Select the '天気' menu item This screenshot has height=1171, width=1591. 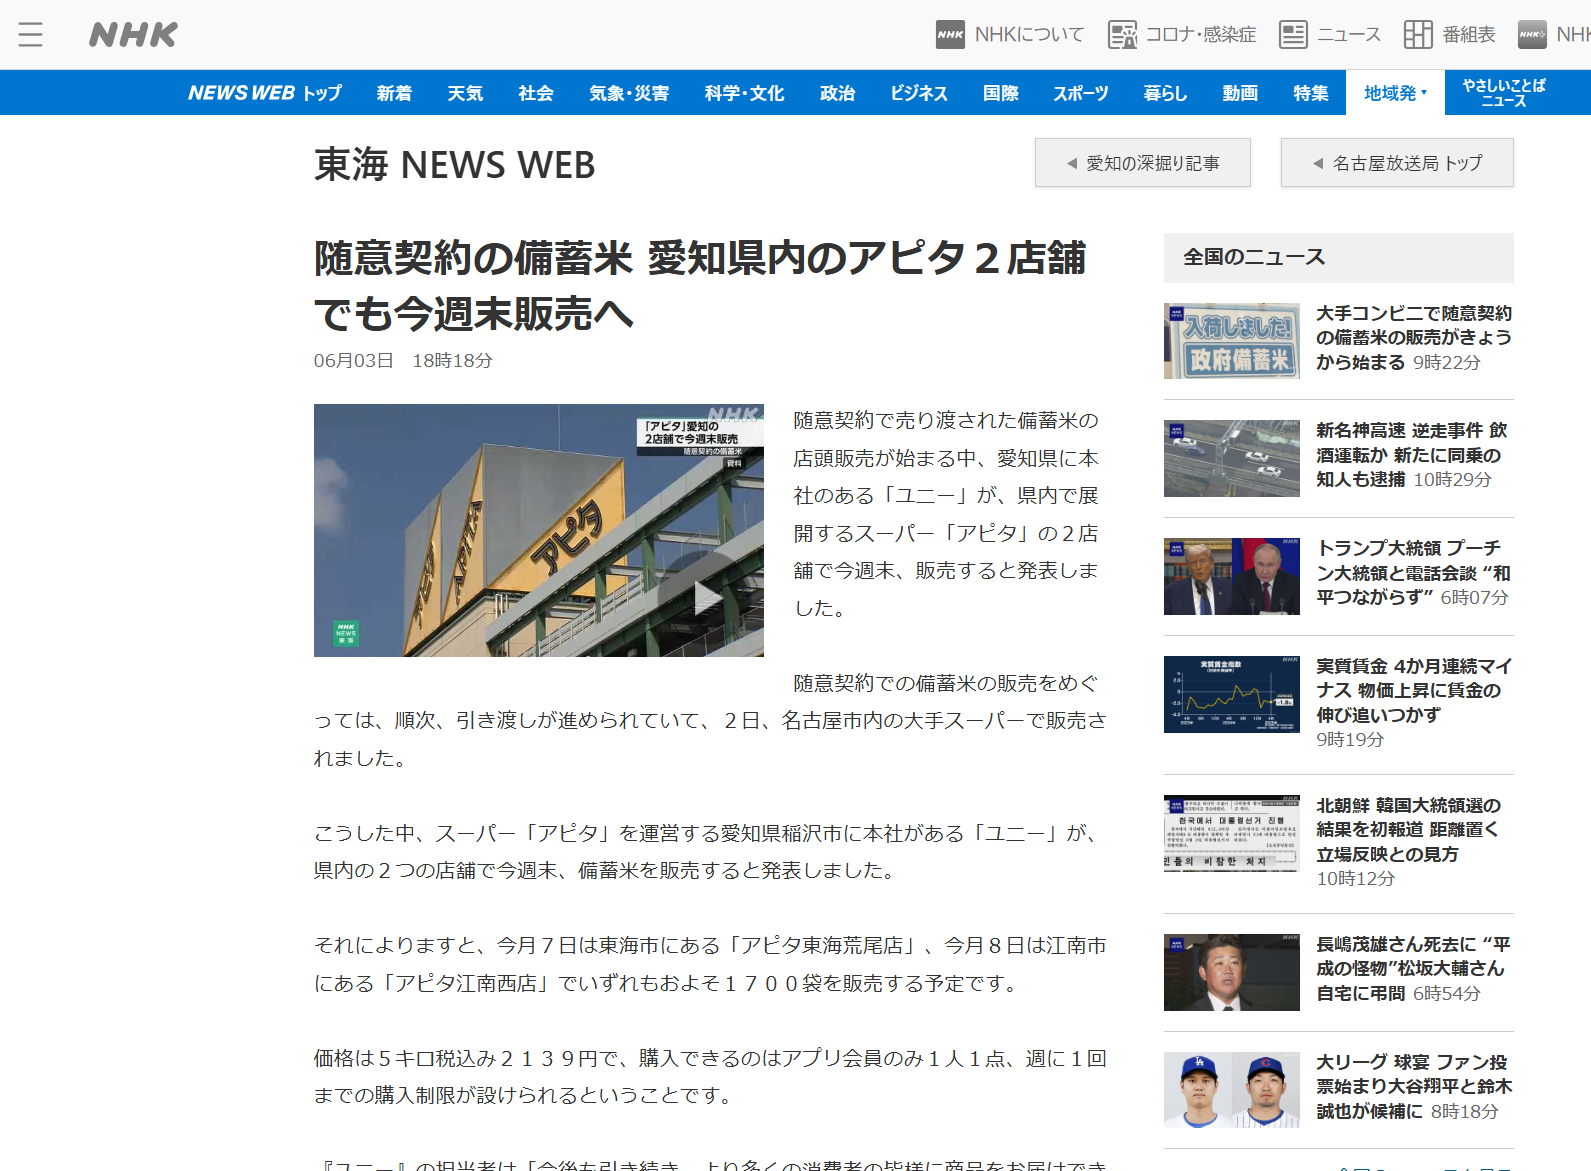(x=465, y=93)
